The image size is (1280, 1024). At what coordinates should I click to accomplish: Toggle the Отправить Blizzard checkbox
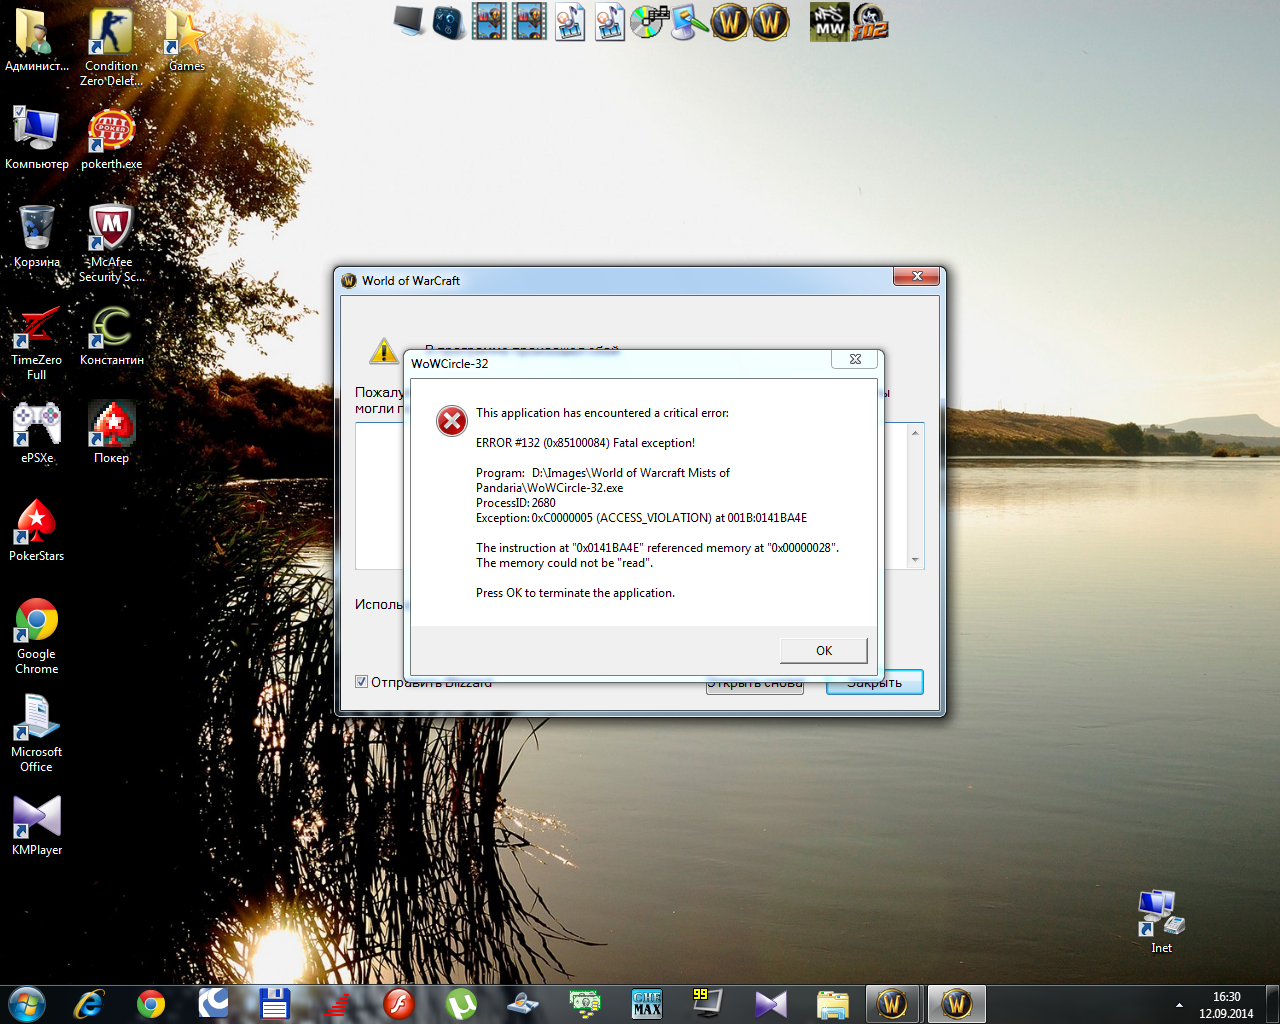click(x=361, y=682)
